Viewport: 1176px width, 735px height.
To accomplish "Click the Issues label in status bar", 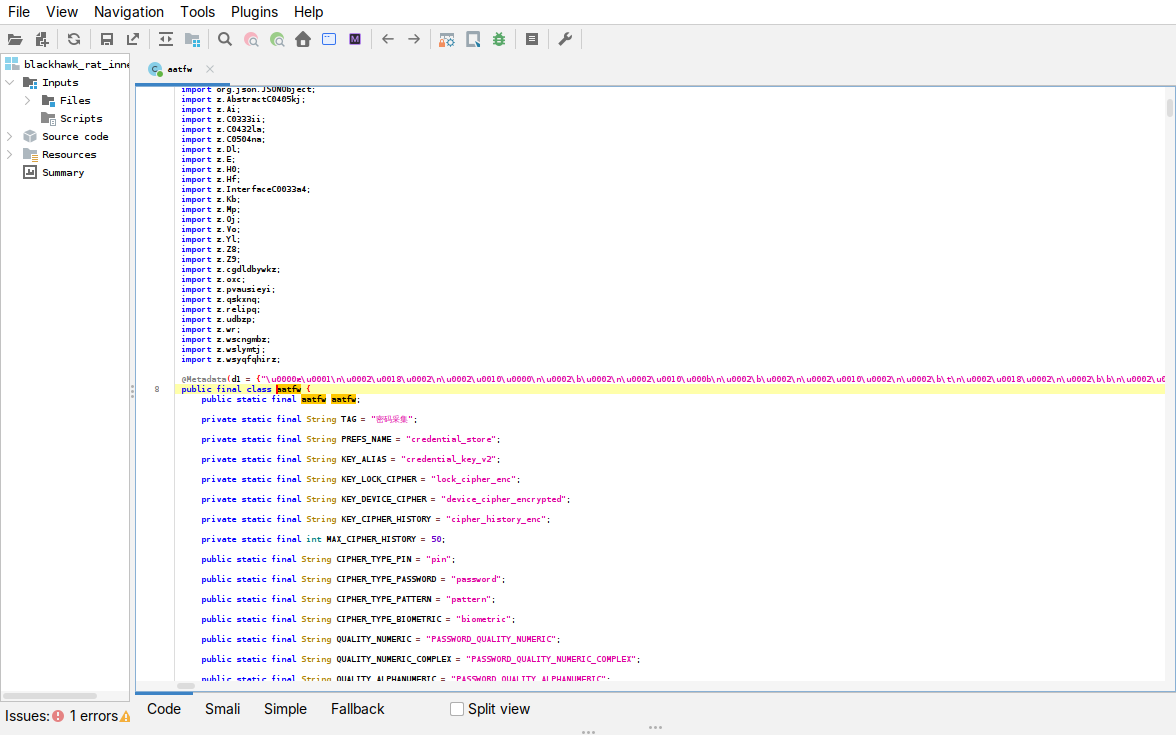I will pos(27,716).
